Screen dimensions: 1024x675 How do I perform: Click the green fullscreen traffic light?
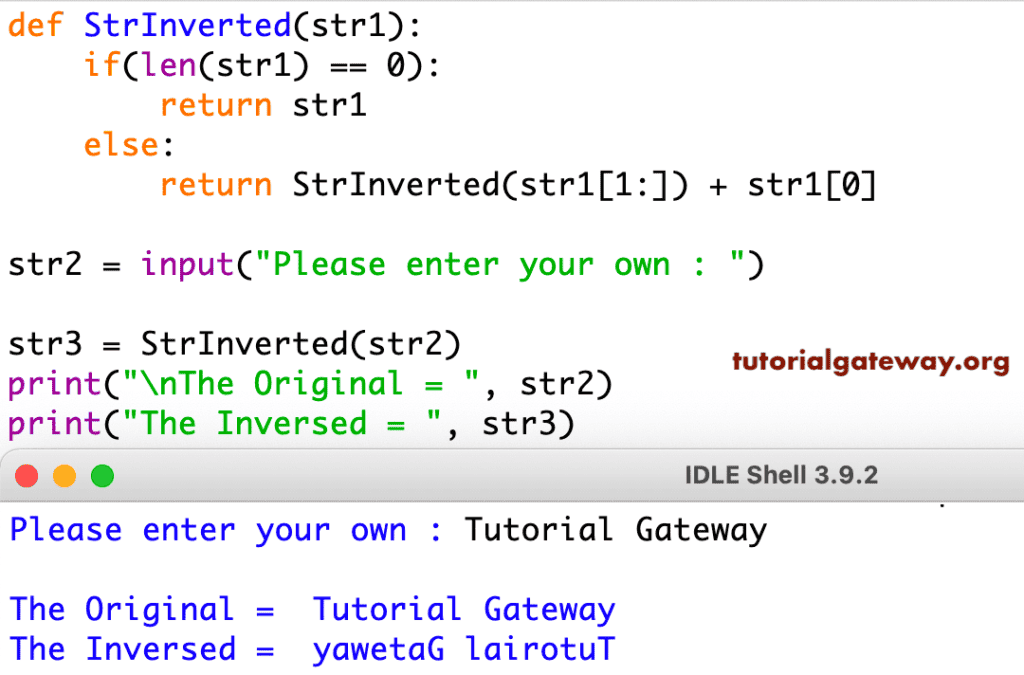100,476
